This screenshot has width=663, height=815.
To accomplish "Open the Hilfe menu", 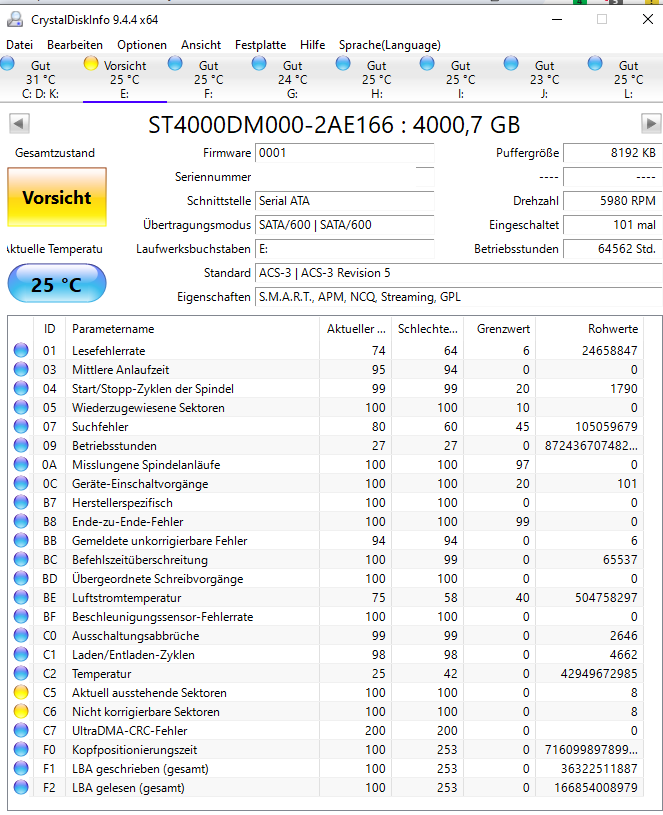I will [312, 45].
